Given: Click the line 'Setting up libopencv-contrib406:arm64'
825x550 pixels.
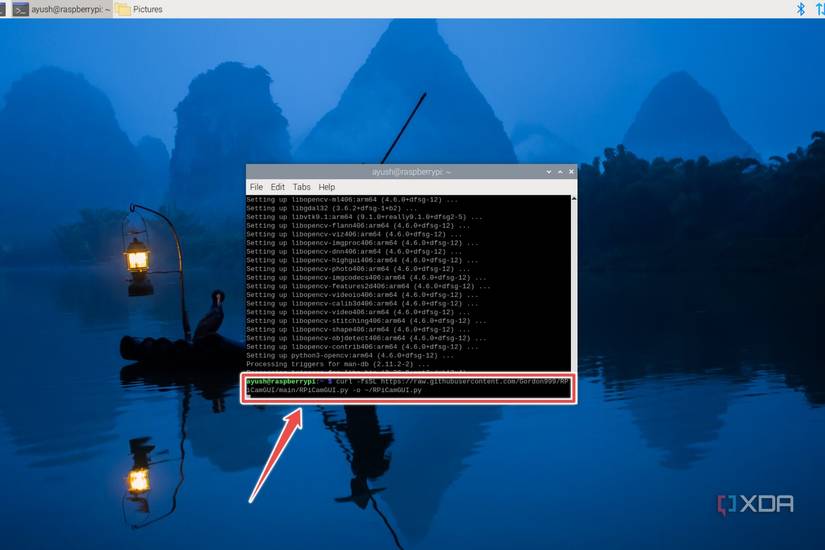Looking at the screenshot, I should click(x=363, y=347).
